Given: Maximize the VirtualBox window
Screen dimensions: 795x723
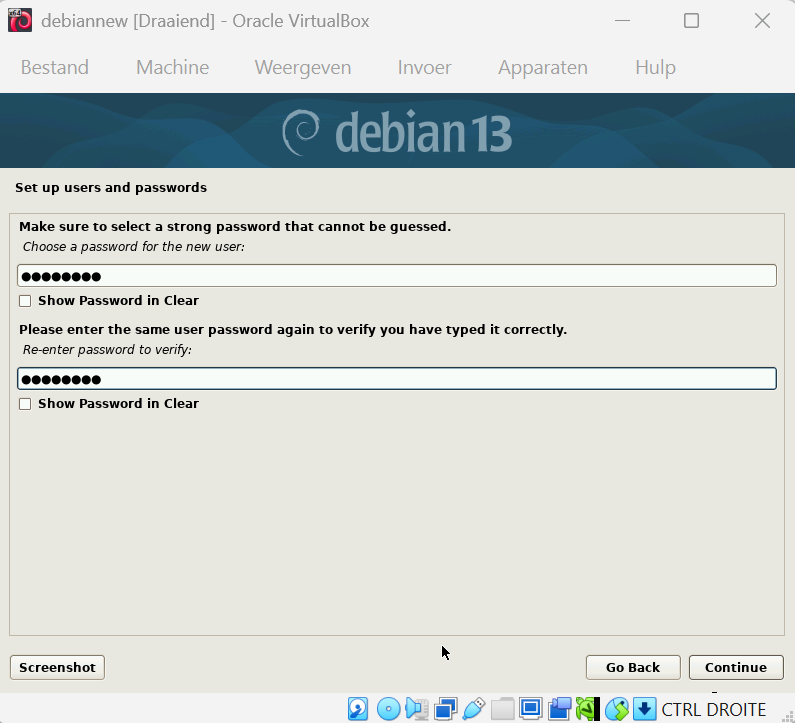Looking at the screenshot, I should (x=692, y=21).
